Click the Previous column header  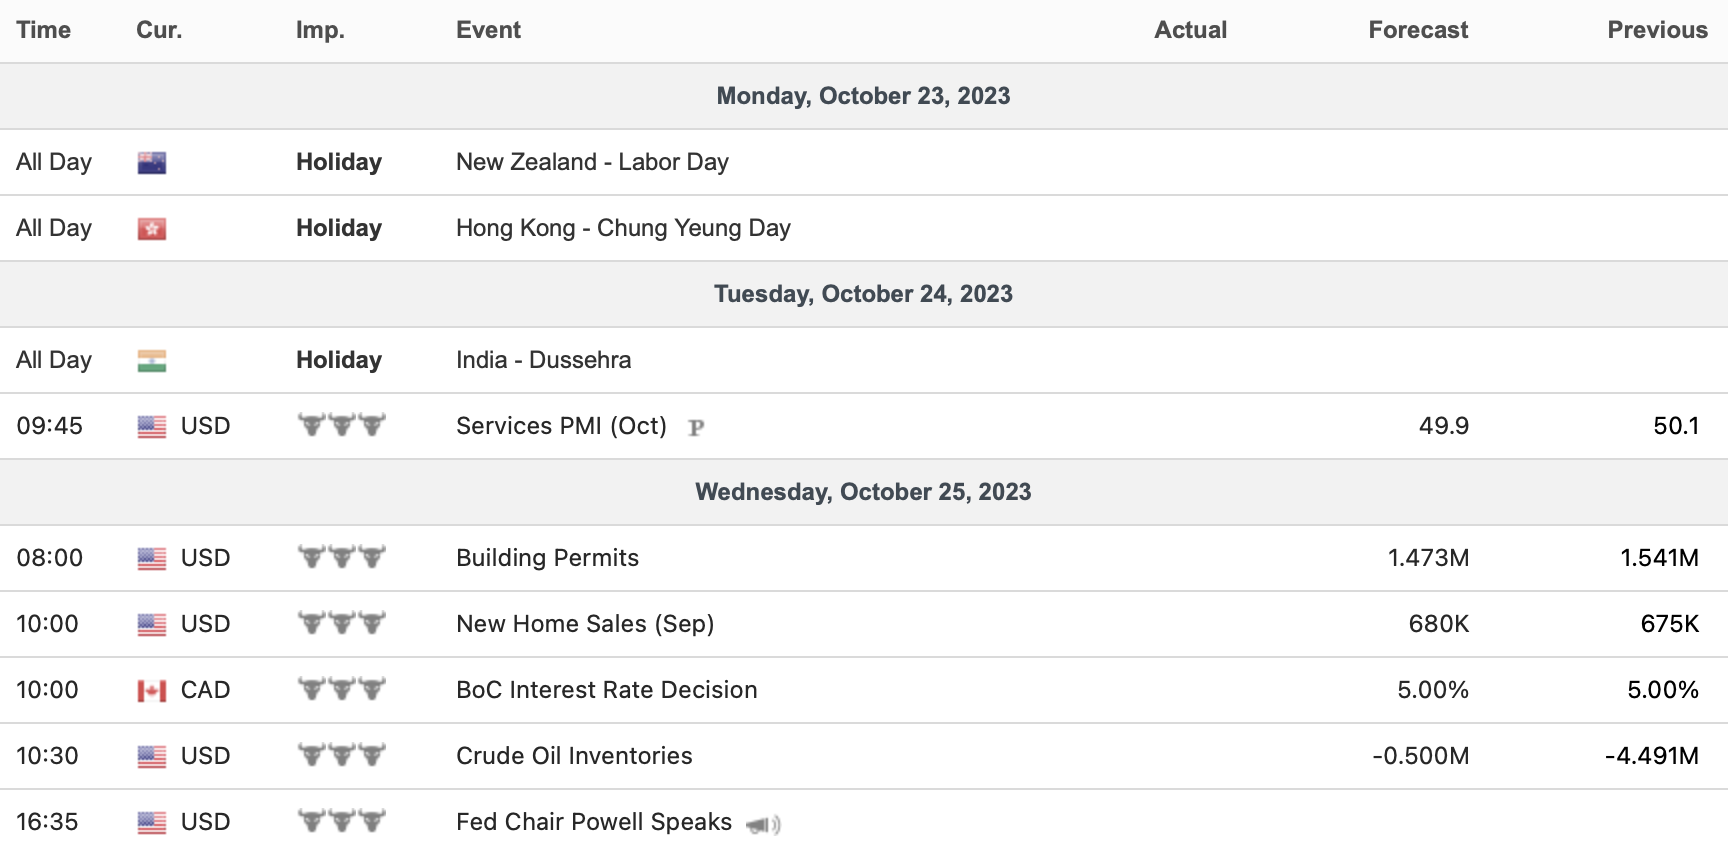click(x=1656, y=30)
